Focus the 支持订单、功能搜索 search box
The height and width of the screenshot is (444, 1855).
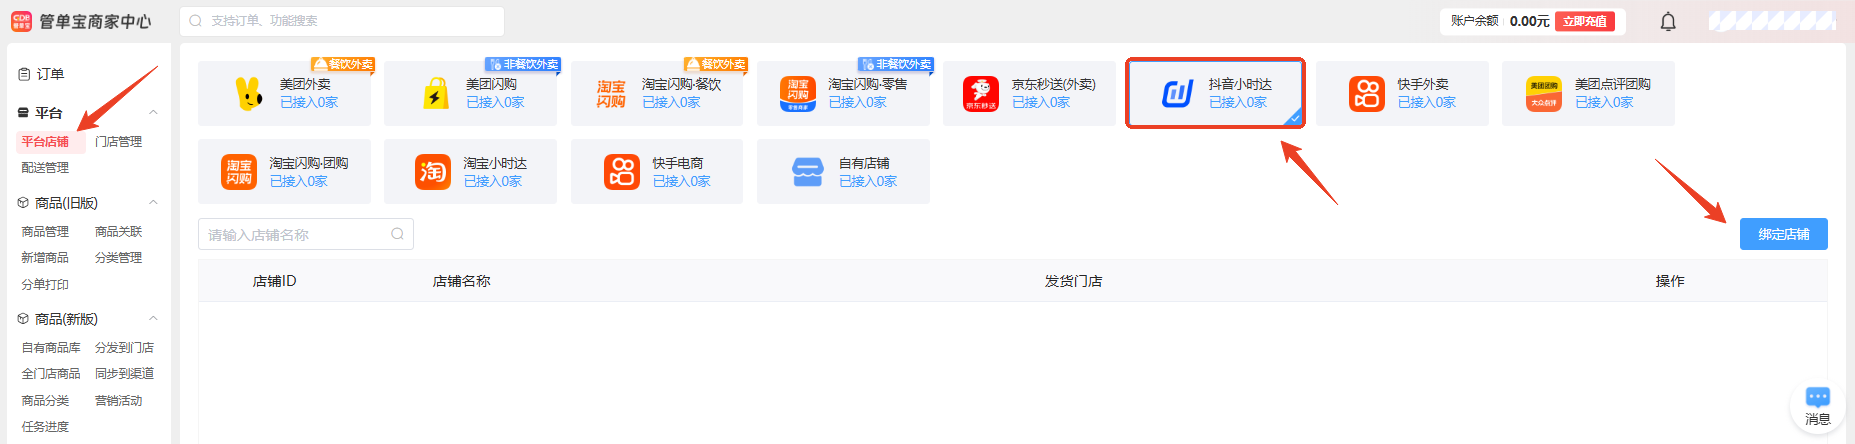pyautogui.click(x=342, y=21)
